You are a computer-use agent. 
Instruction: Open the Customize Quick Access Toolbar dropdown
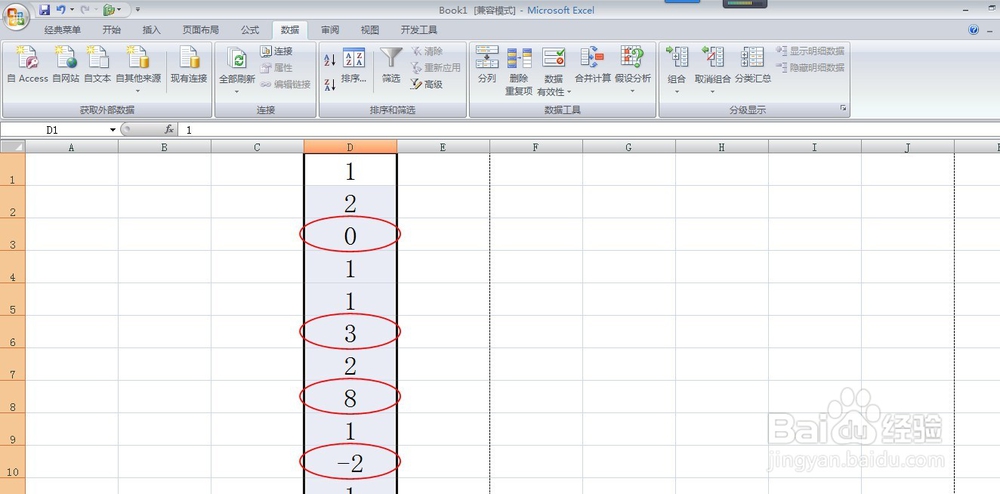click(138, 10)
